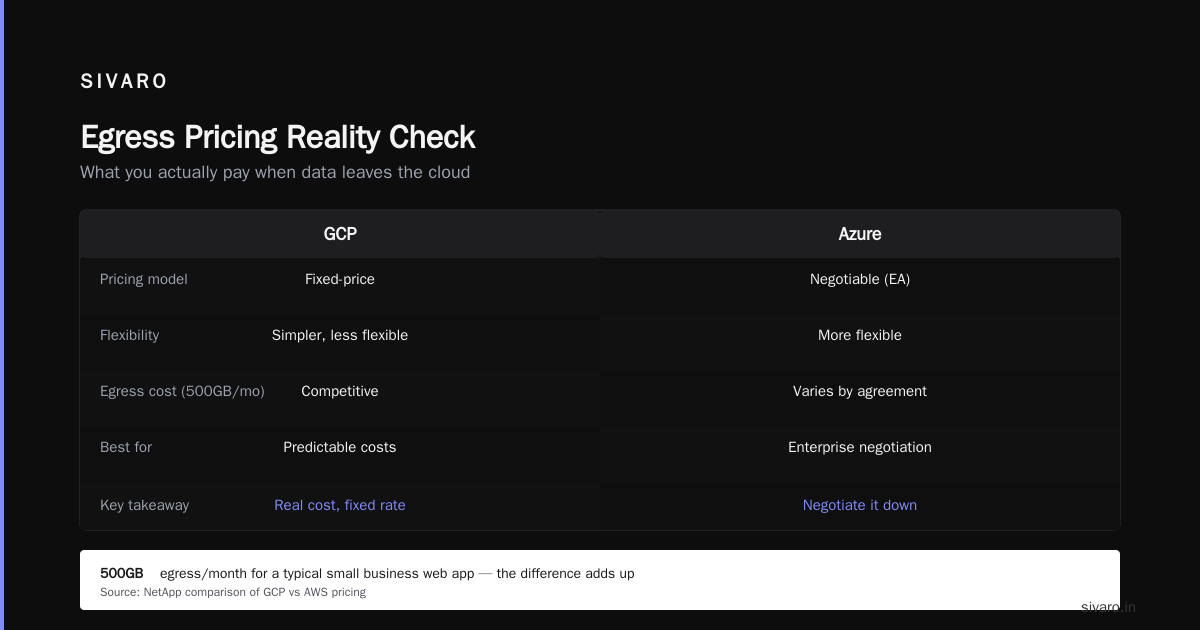Click the Egress cost (500GB/mo) label

click(x=182, y=391)
